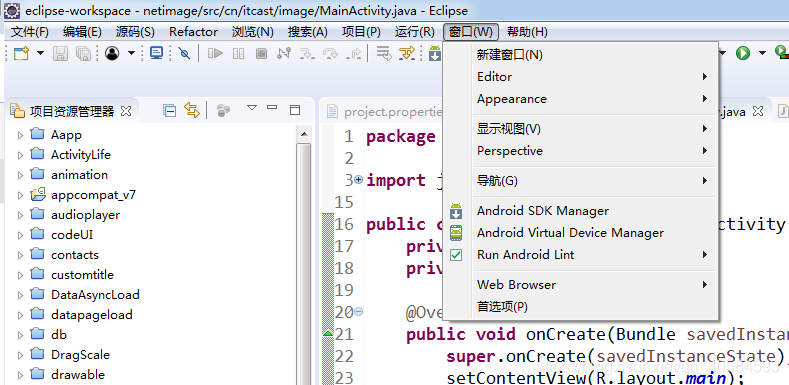Click the green Run toolbar button
The image size is (789, 385).
[743, 53]
